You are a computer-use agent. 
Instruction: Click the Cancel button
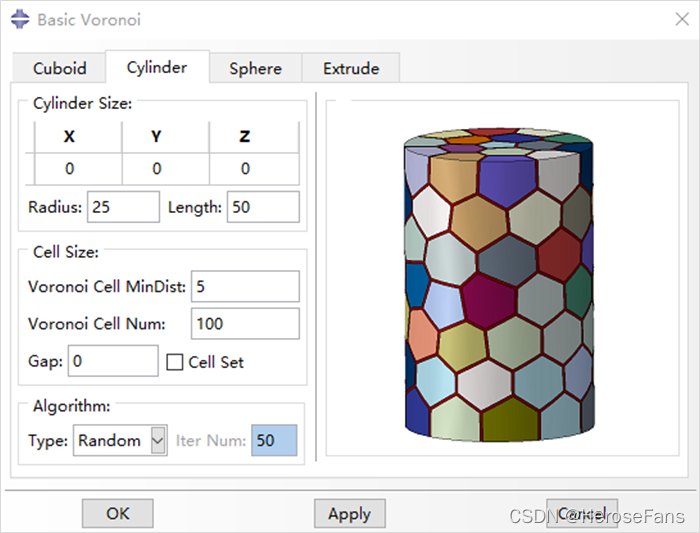point(582,514)
